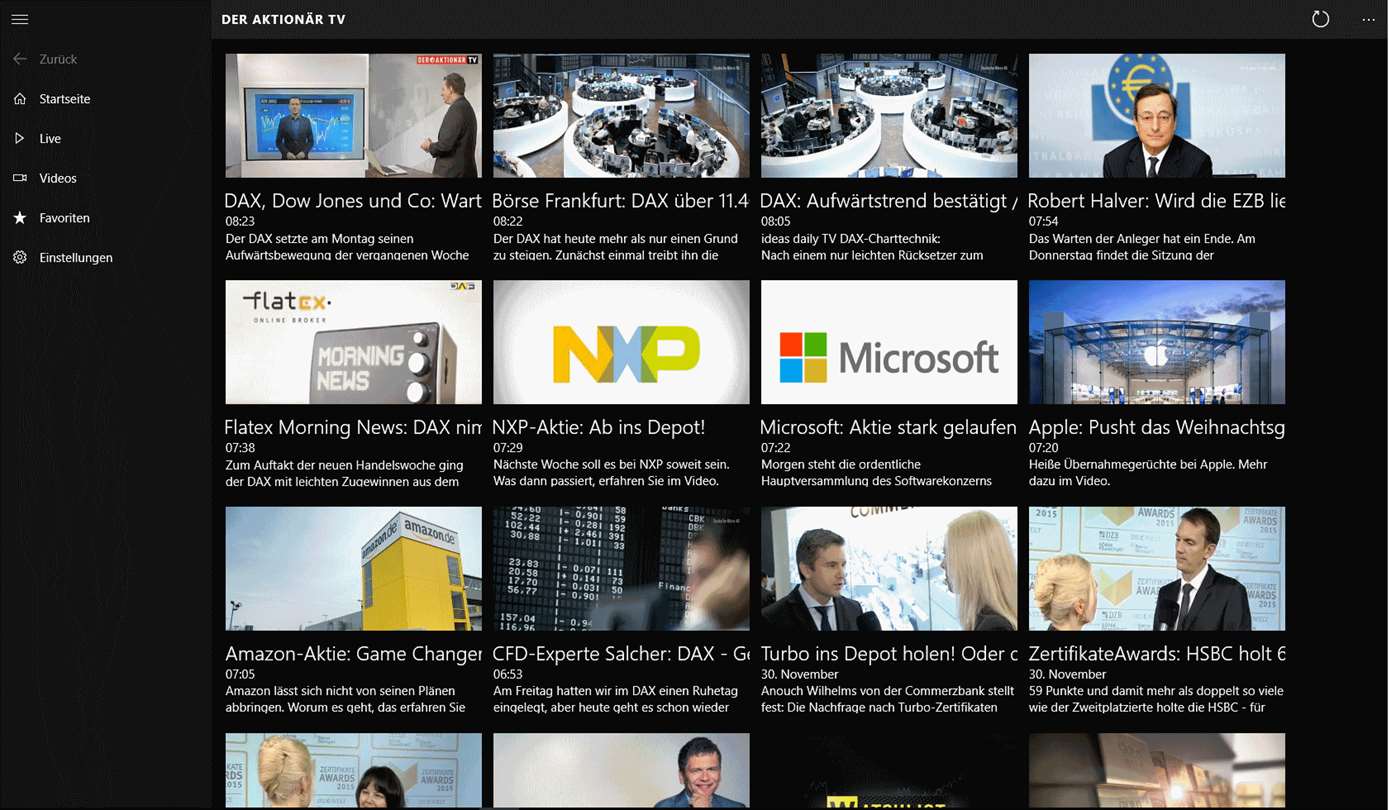The height and width of the screenshot is (810, 1389).
Task: Click 'Das Warten der Anleger' description
Action: (x=1142, y=247)
